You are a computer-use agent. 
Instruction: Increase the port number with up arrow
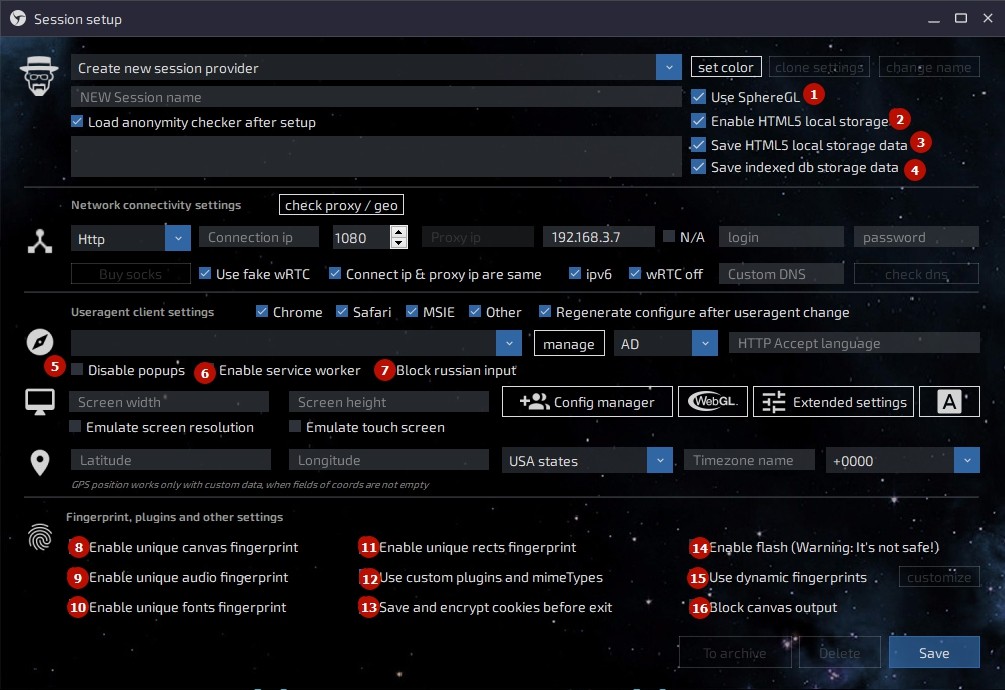(x=399, y=232)
